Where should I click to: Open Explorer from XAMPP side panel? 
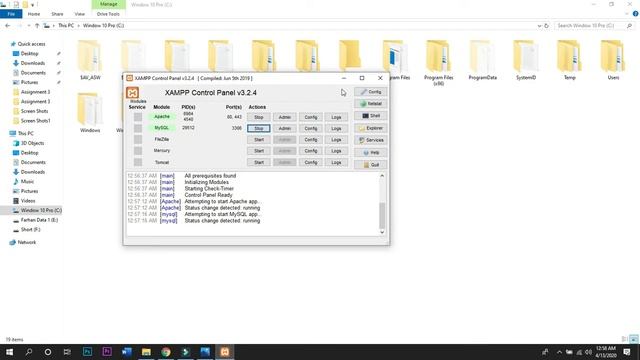pyautogui.click(x=371, y=128)
